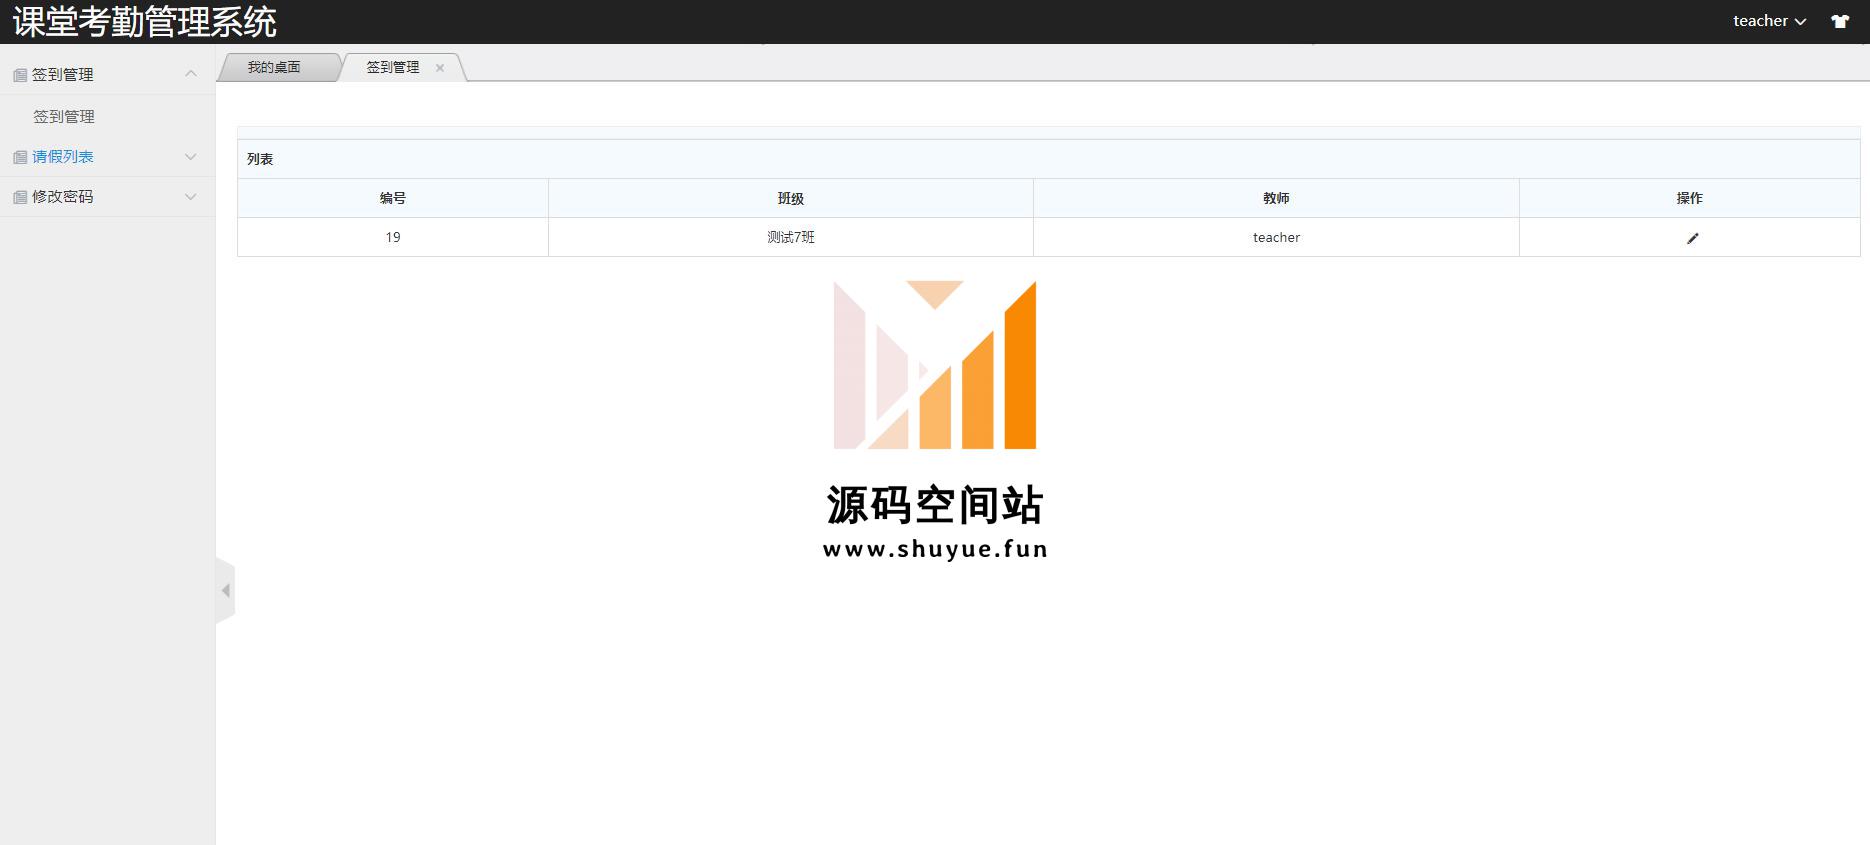Click the 列表 table caption
The height and width of the screenshot is (845, 1870).
[x=260, y=159]
